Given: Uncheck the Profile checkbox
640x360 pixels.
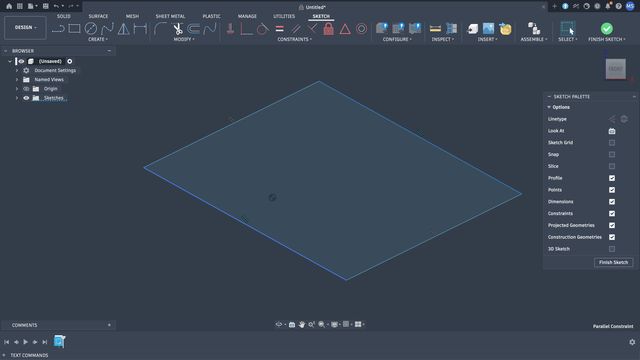Looking at the screenshot, I should coord(611,178).
